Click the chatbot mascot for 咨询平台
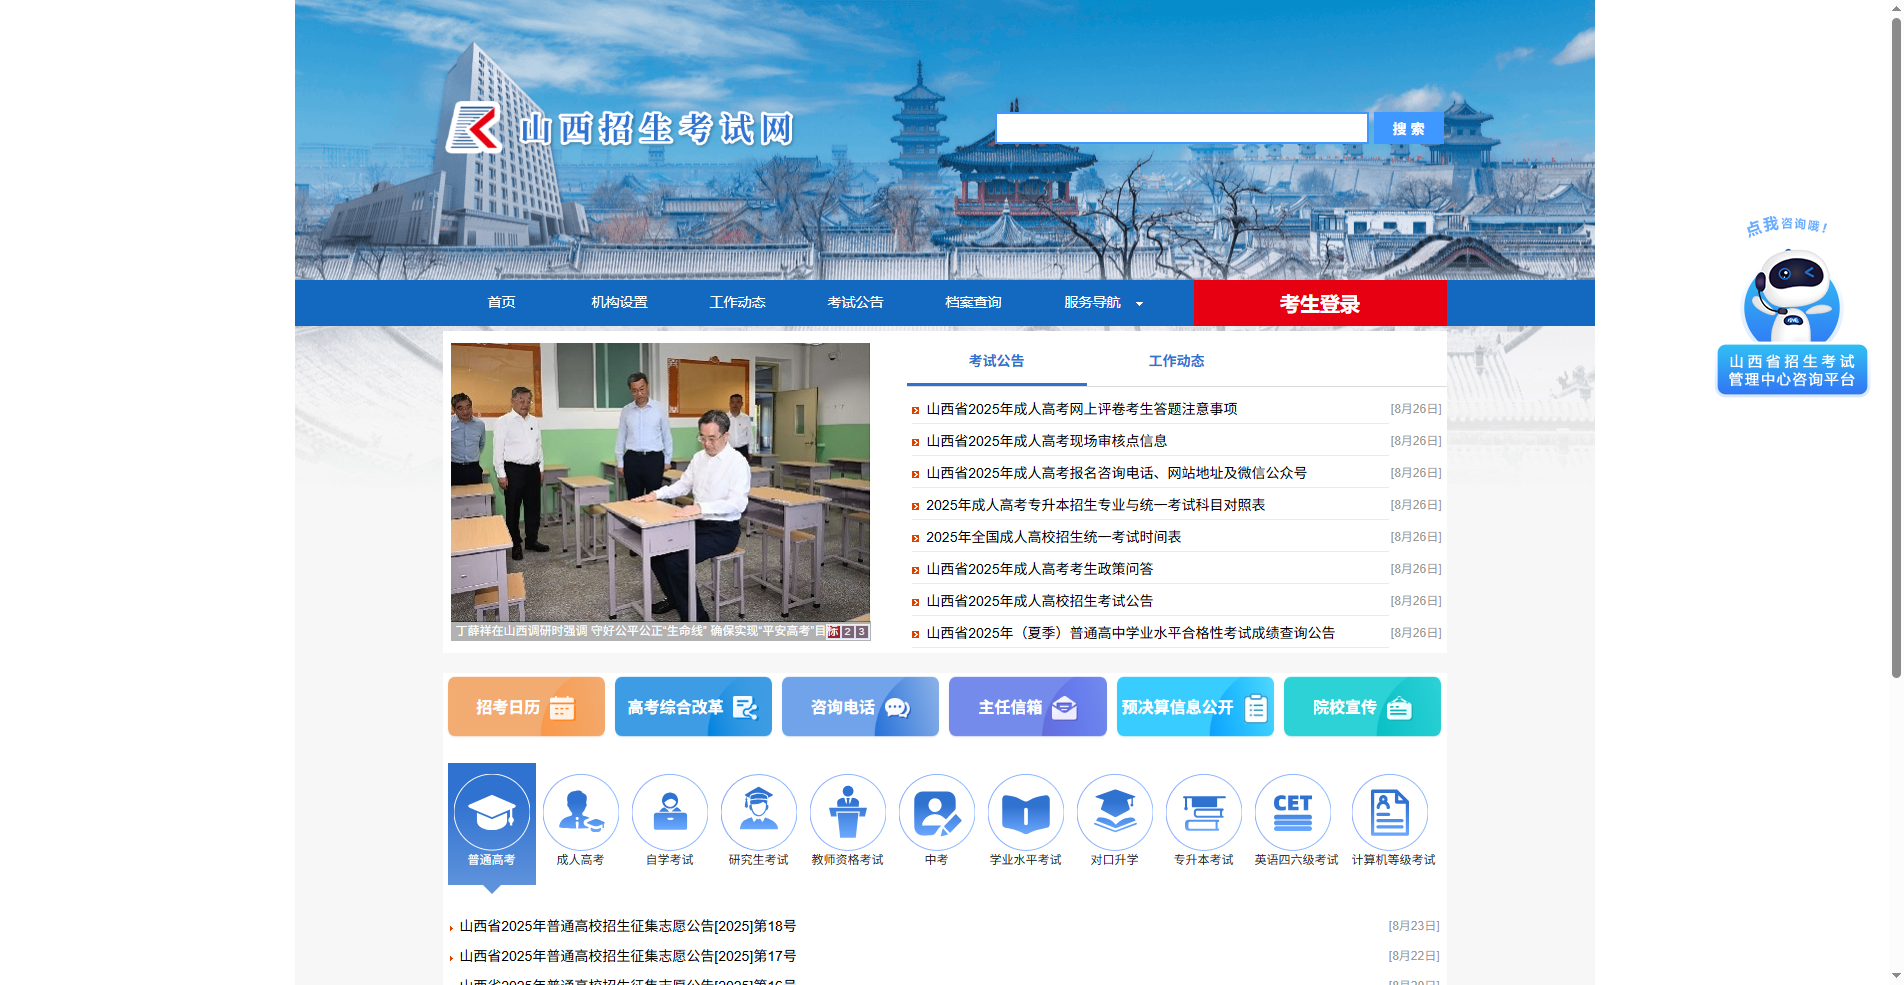This screenshot has width=1904, height=985. 1790,300
